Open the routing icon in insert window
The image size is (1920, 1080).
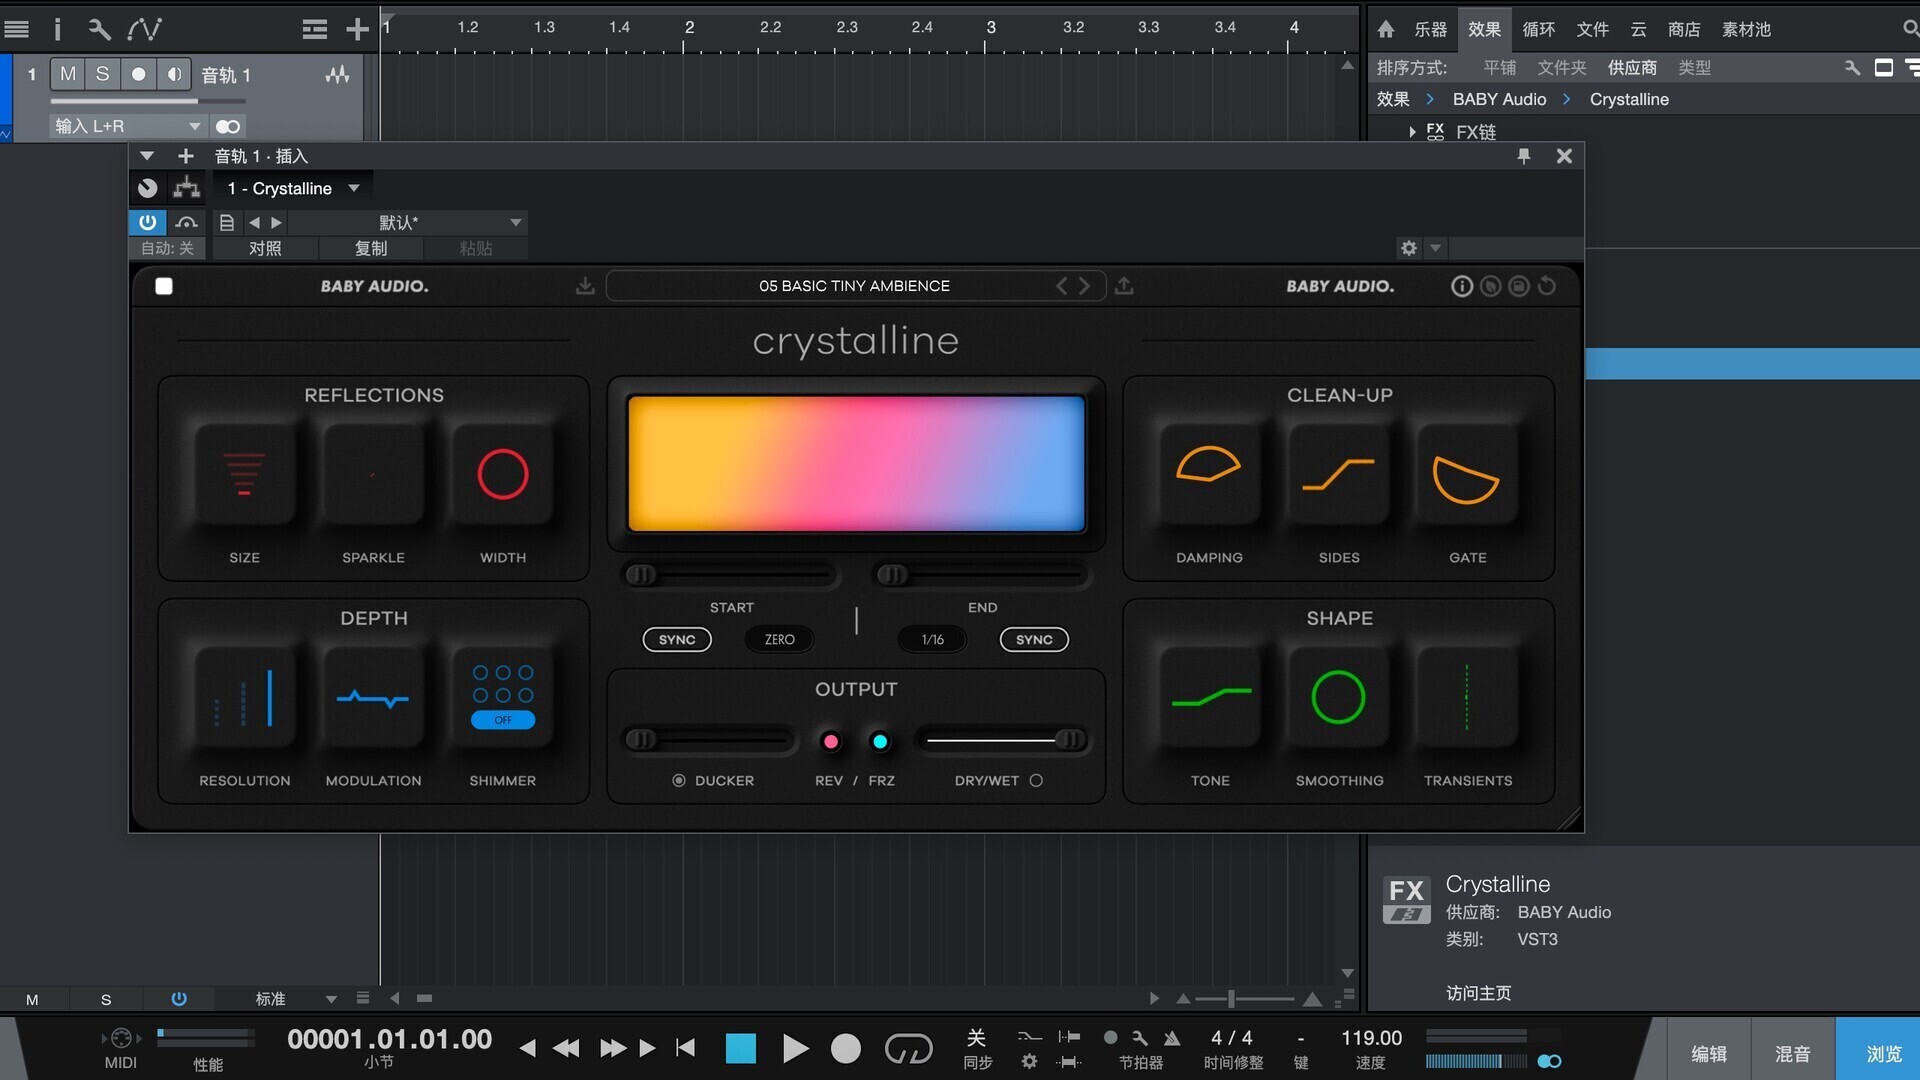(186, 188)
